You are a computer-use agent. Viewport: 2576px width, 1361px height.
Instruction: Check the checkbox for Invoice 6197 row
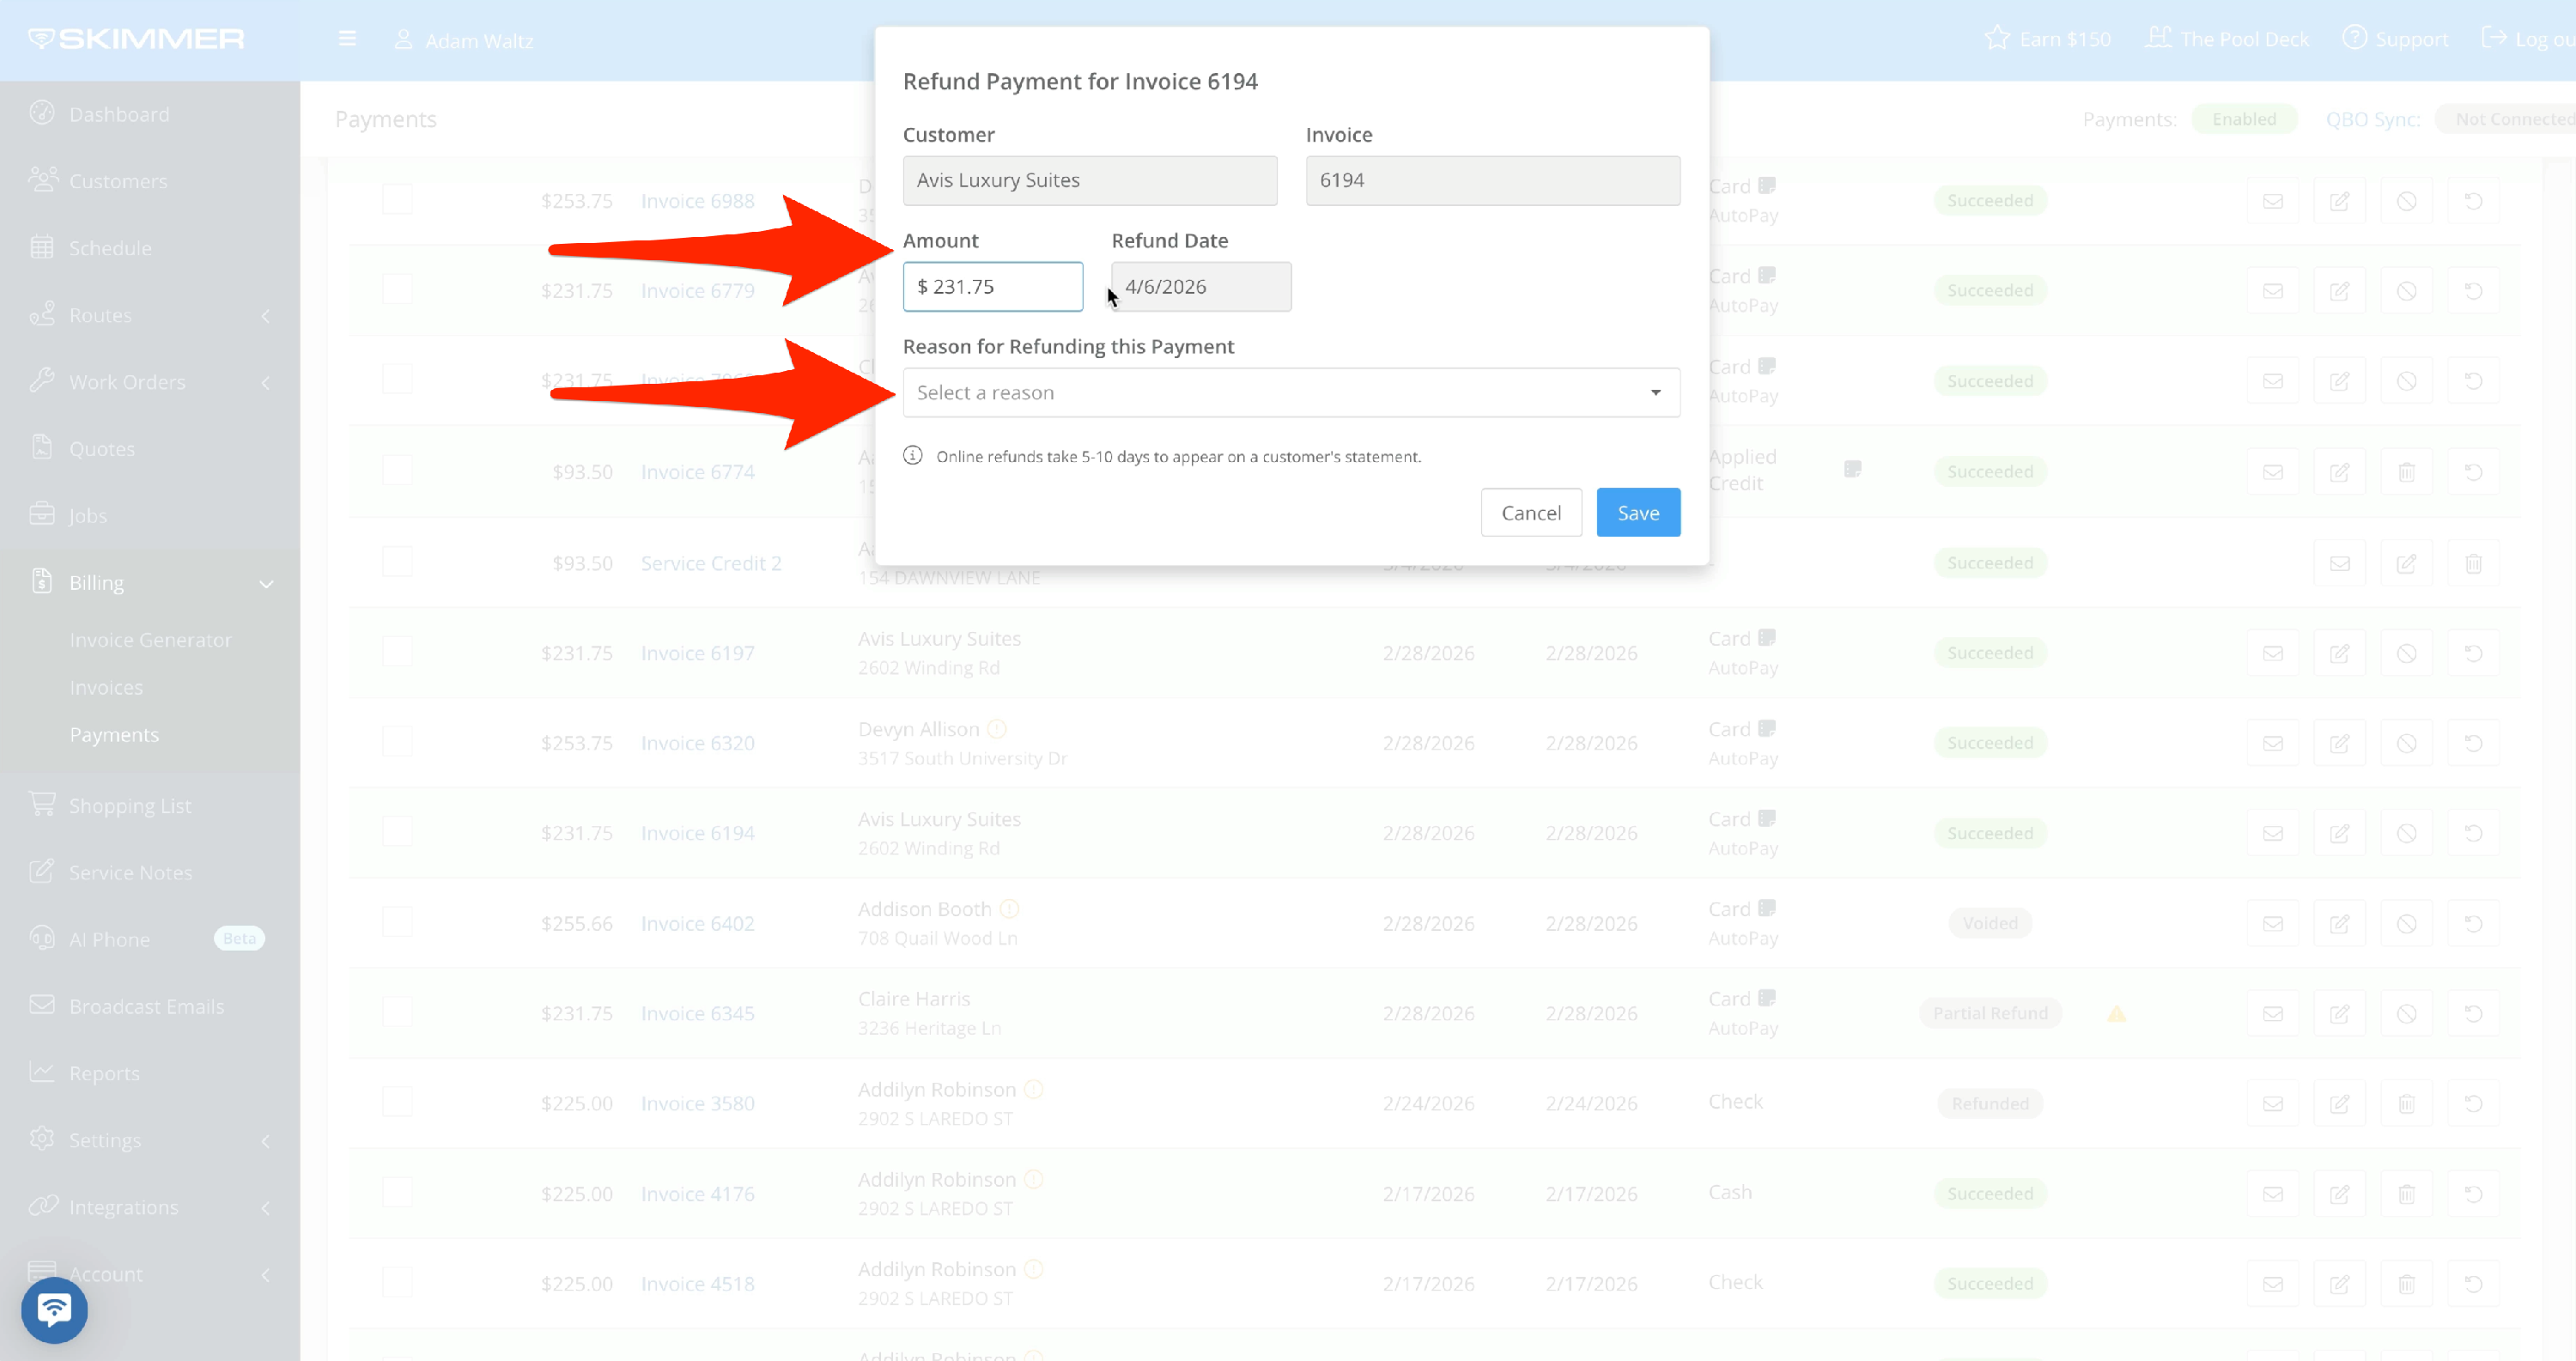(397, 652)
